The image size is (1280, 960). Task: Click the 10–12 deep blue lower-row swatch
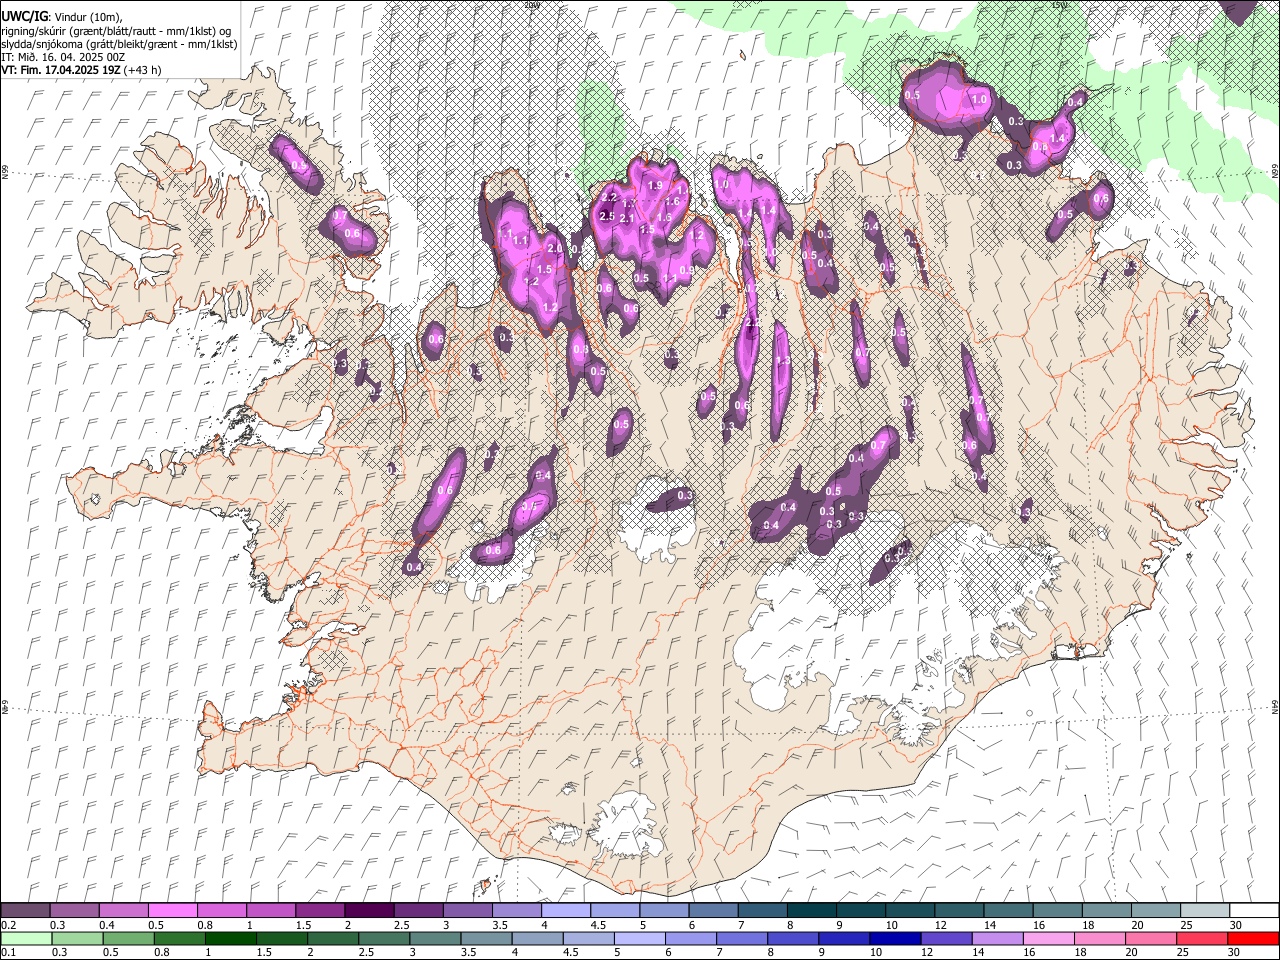click(895, 938)
